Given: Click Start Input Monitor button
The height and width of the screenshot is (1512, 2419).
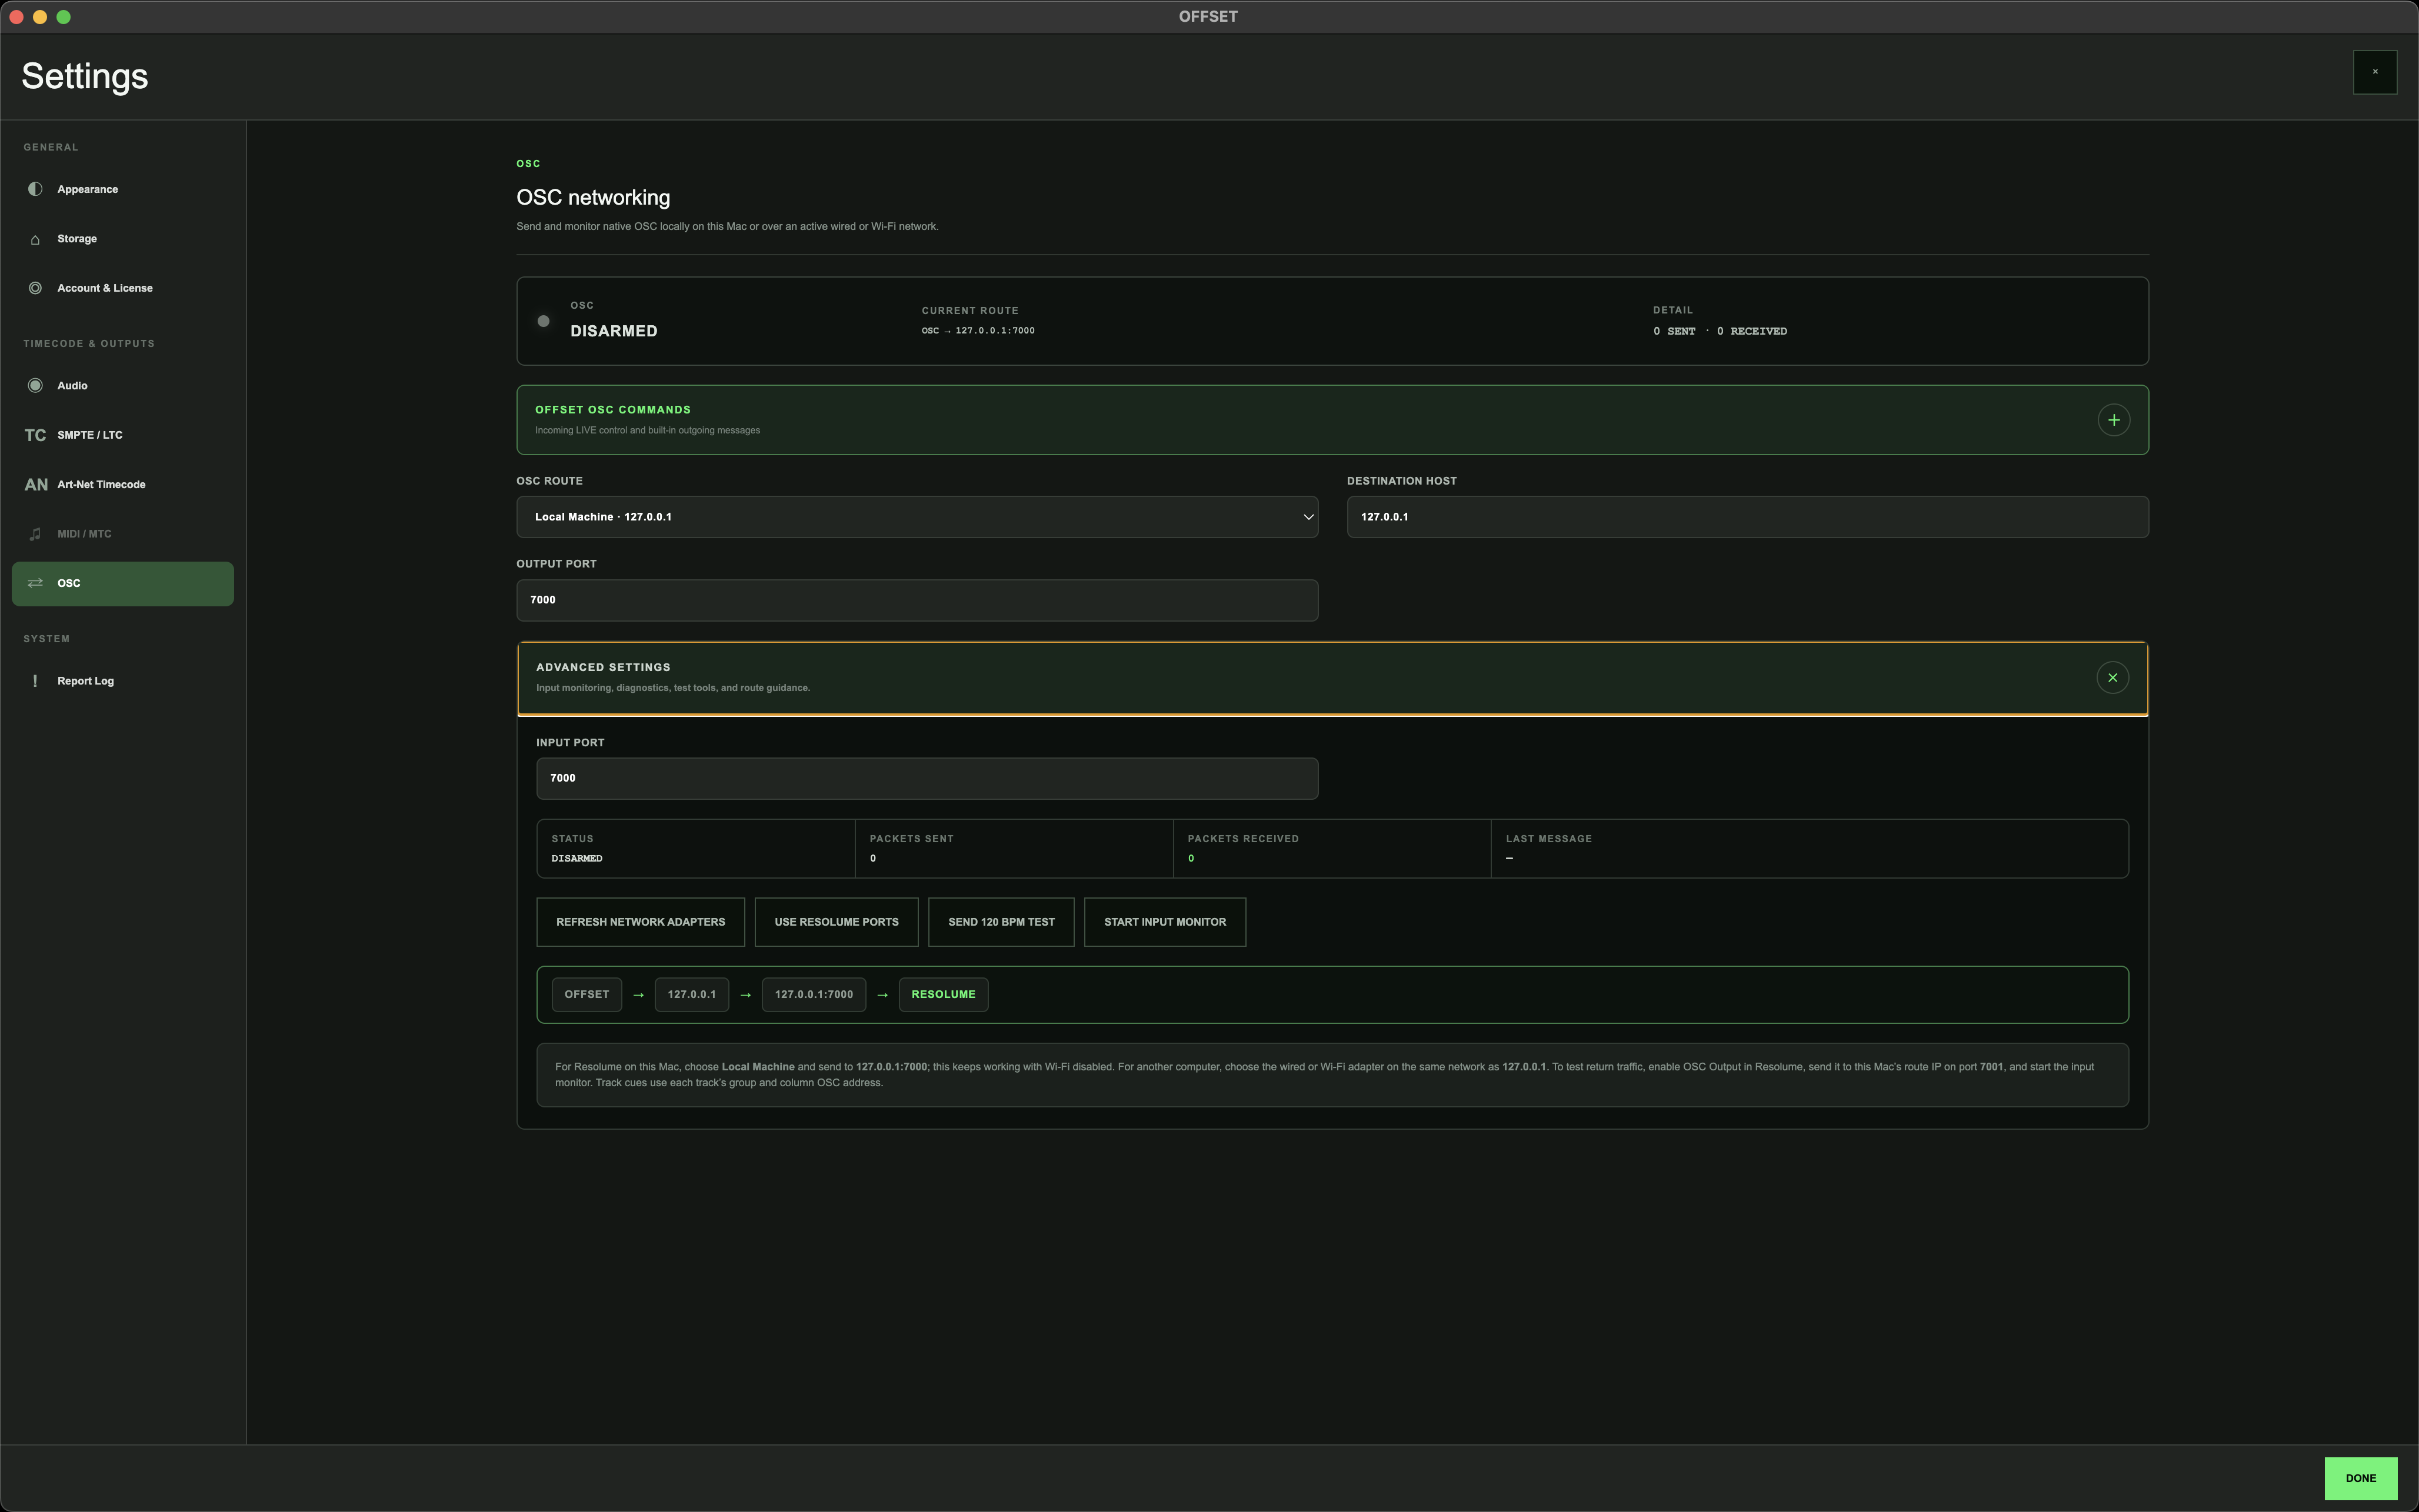Looking at the screenshot, I should click(1165, 922).
